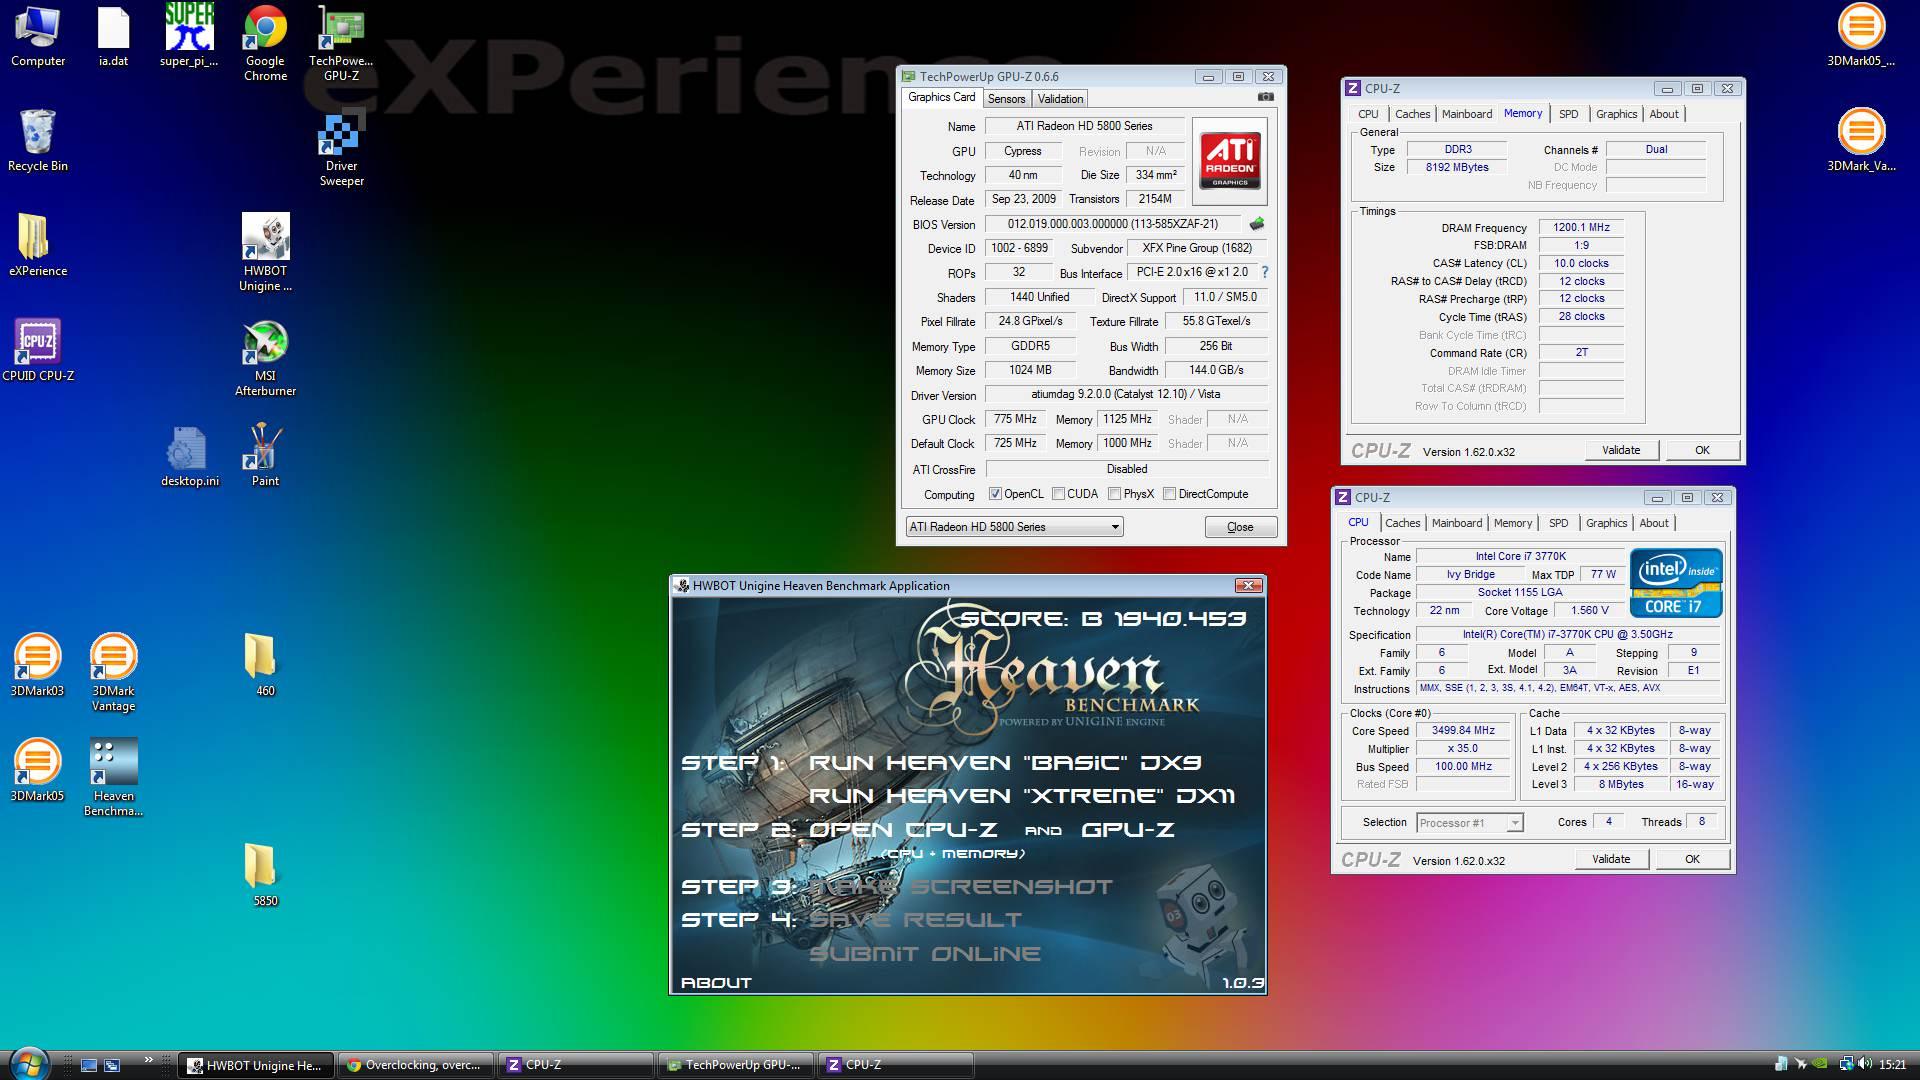Screen dimensions: 1920x1080
Task: Click OK in upper CPU-Z window
Action: [x=1702, y=450]
